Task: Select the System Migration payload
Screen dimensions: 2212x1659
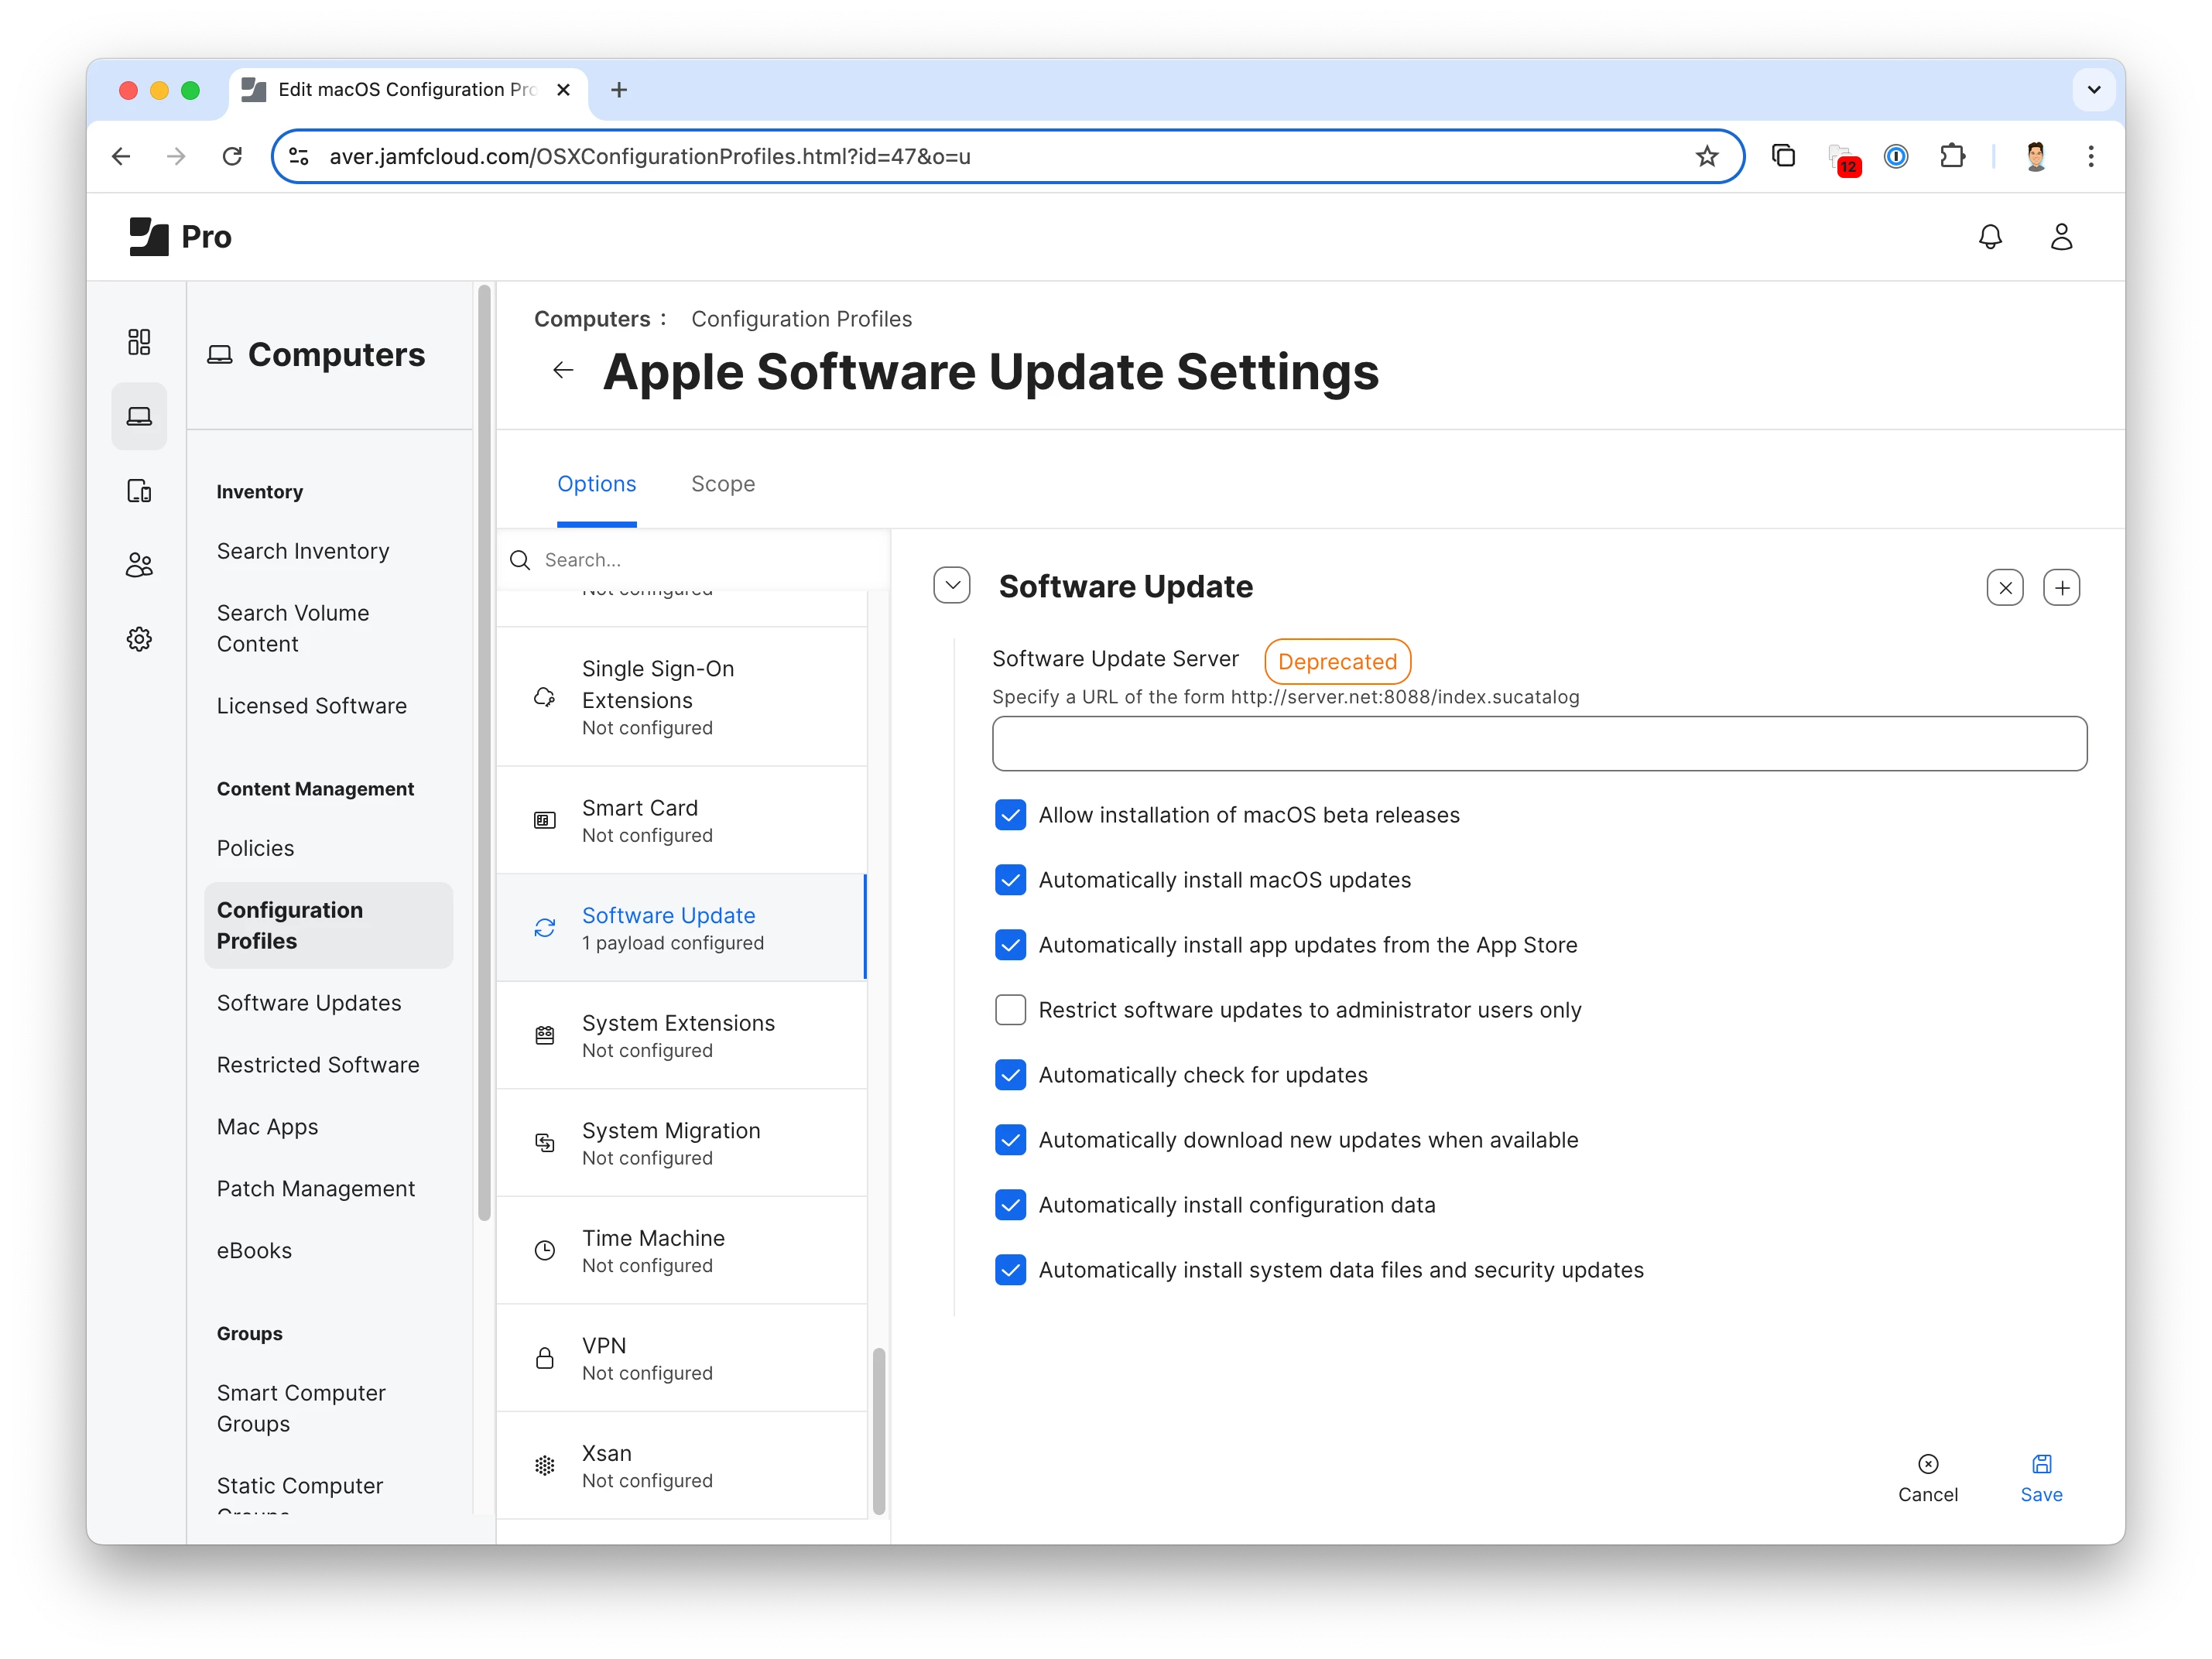Action: [682, 1143]
